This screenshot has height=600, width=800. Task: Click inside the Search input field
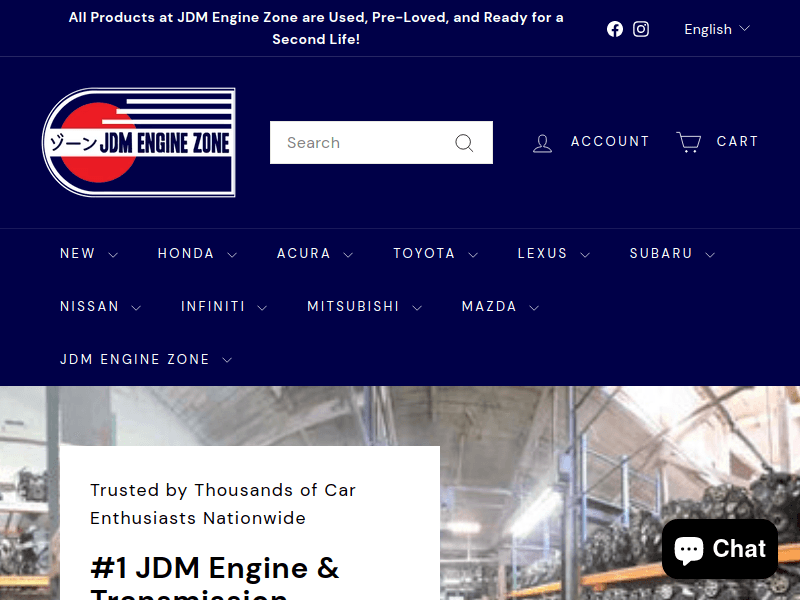point(360,142)
